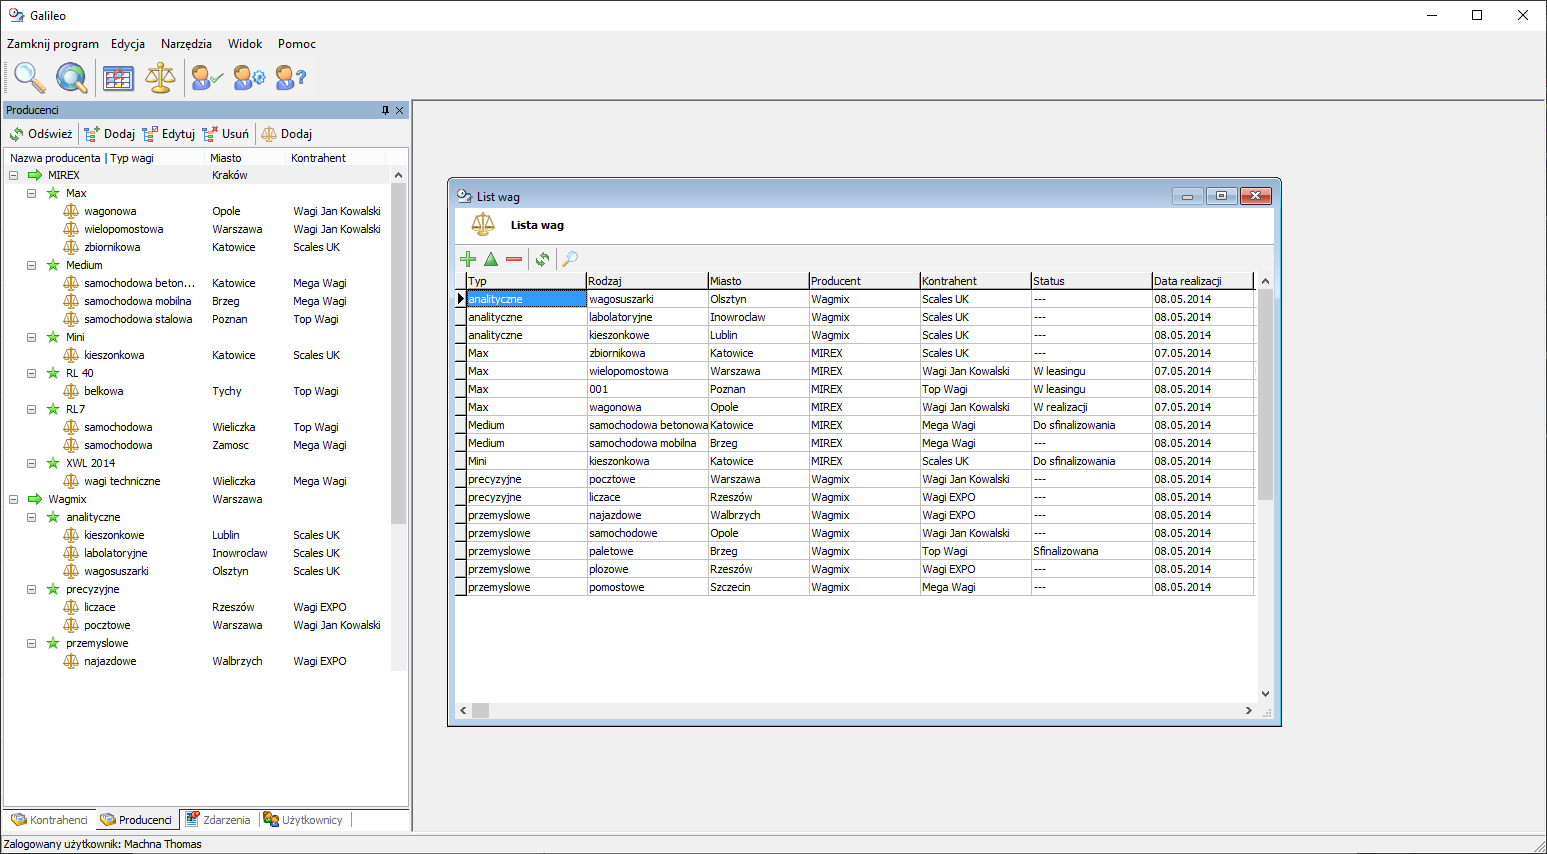This screenshot has width=1547, height=854.
Task: Click the user help question mark icon
Action: point(290,77)
